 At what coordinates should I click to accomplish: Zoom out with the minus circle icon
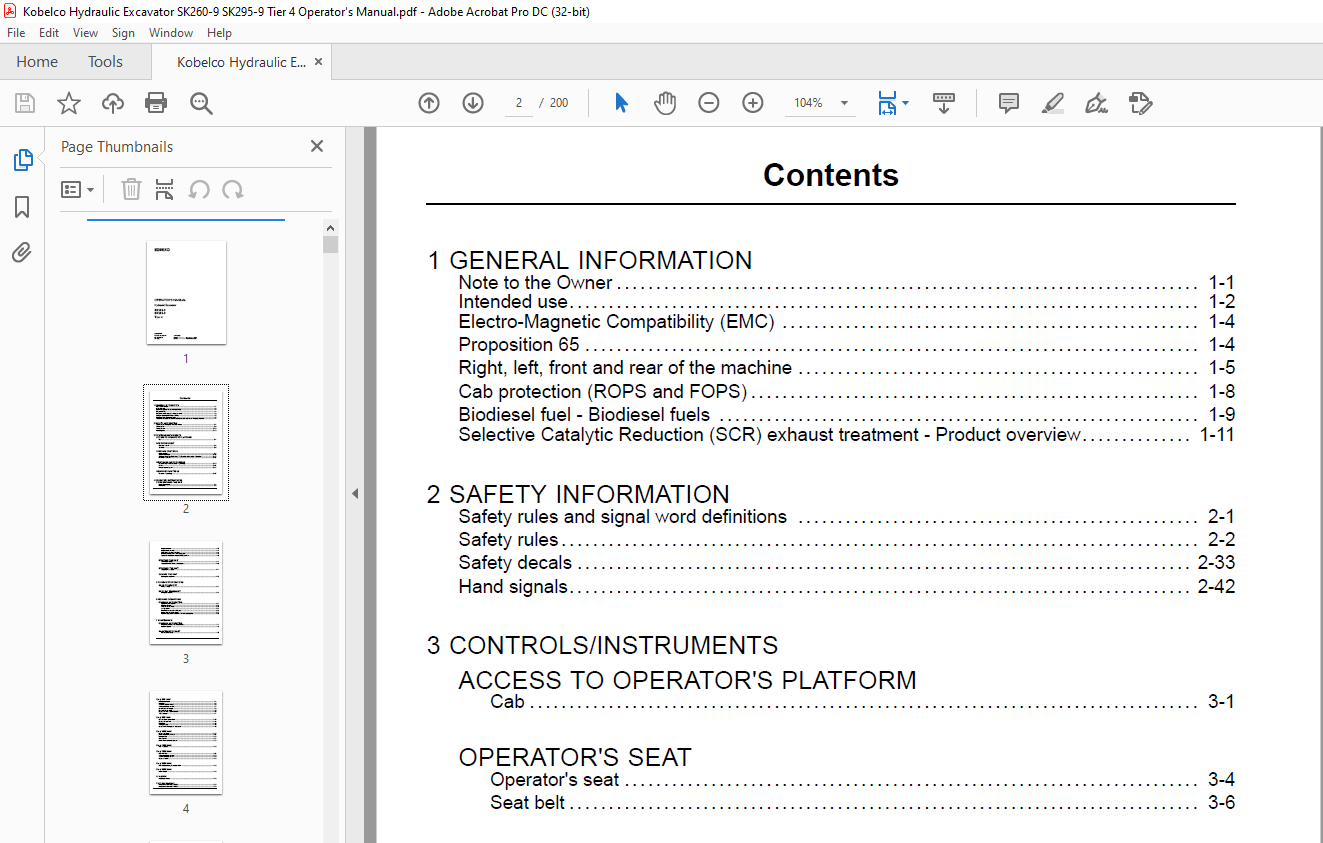pos(709,103)
